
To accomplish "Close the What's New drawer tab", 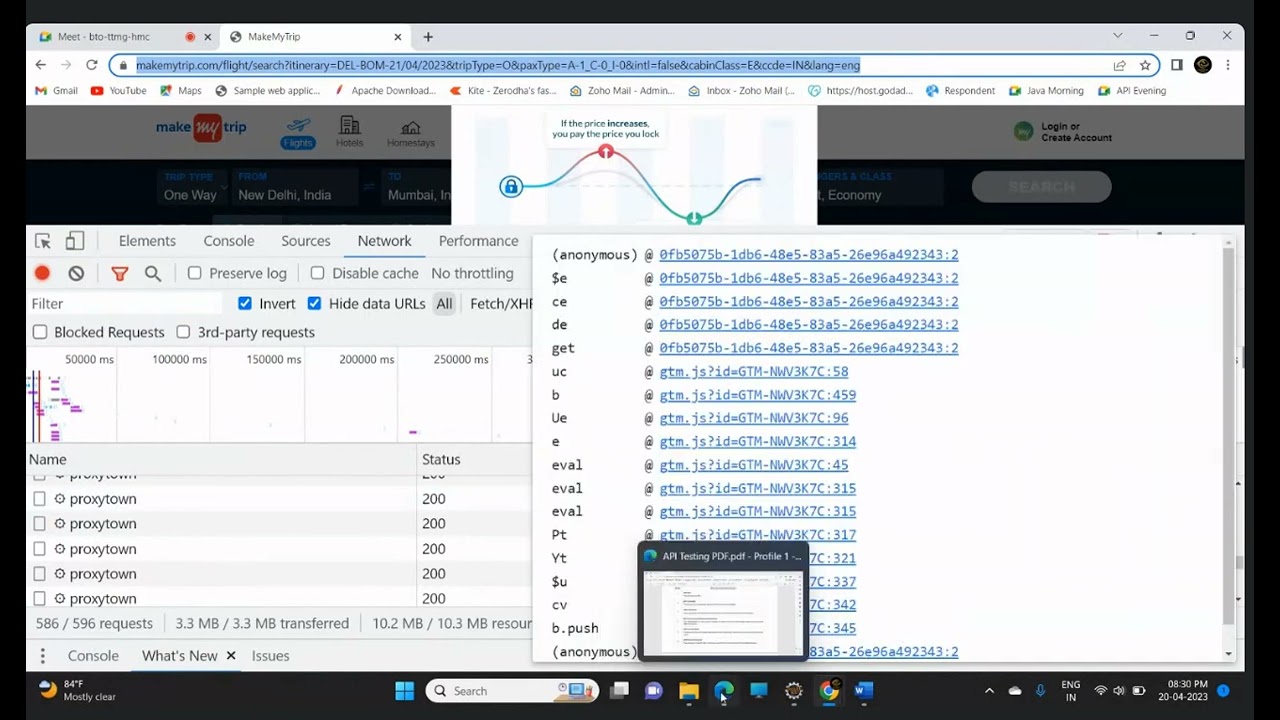I will point(231,656).
